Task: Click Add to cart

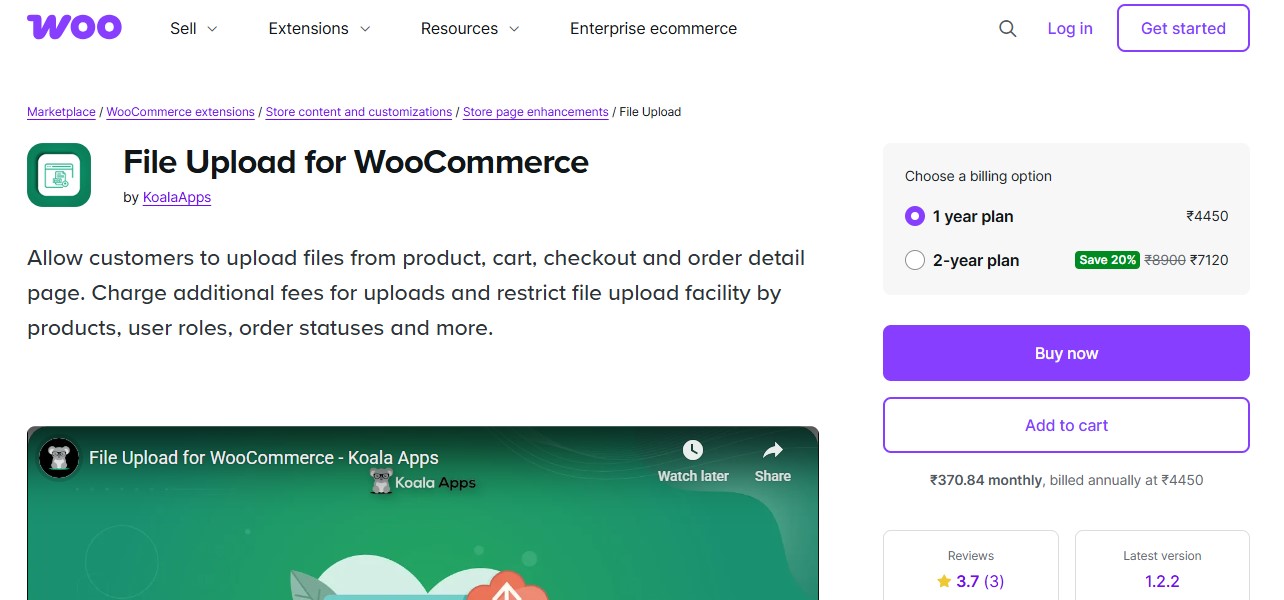Action: (1065, 425)
